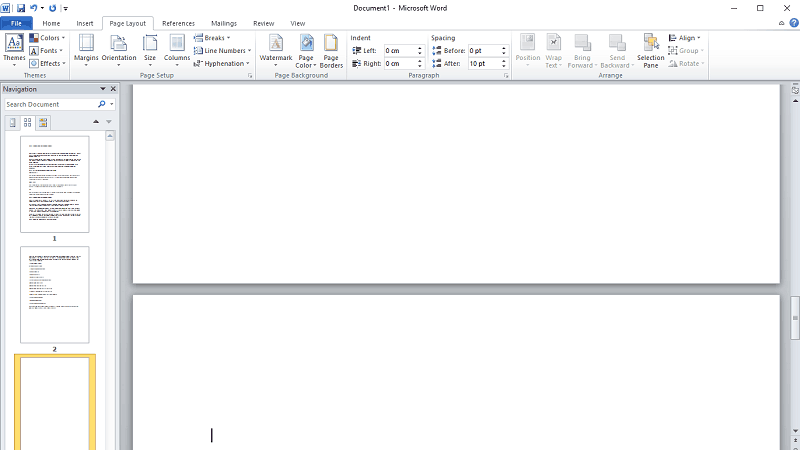Switch to the References tab

point(178,23)
